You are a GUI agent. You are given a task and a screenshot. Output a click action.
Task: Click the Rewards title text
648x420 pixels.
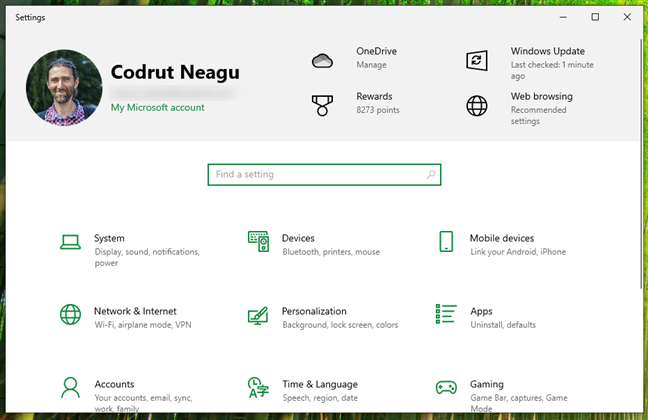[x=374, y=96]
